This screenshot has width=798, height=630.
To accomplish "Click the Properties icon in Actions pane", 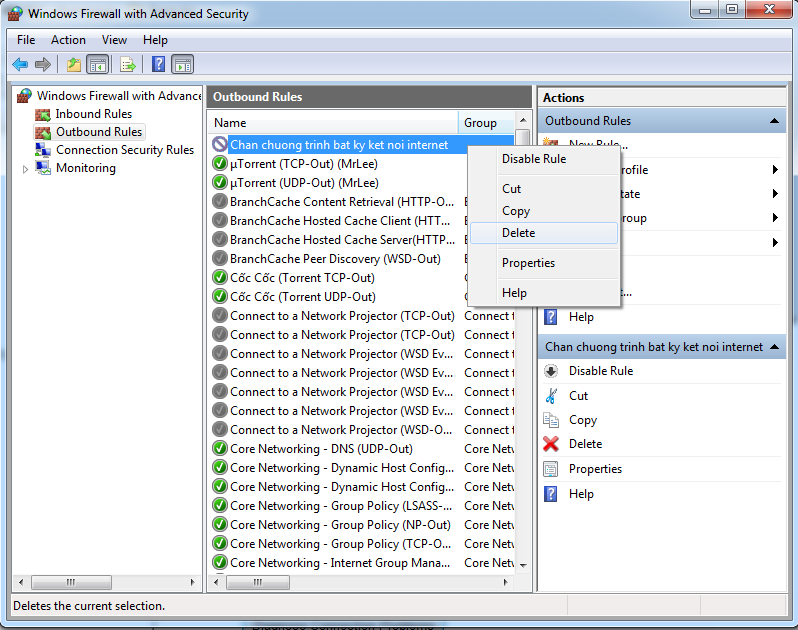I will pos(551,469).
